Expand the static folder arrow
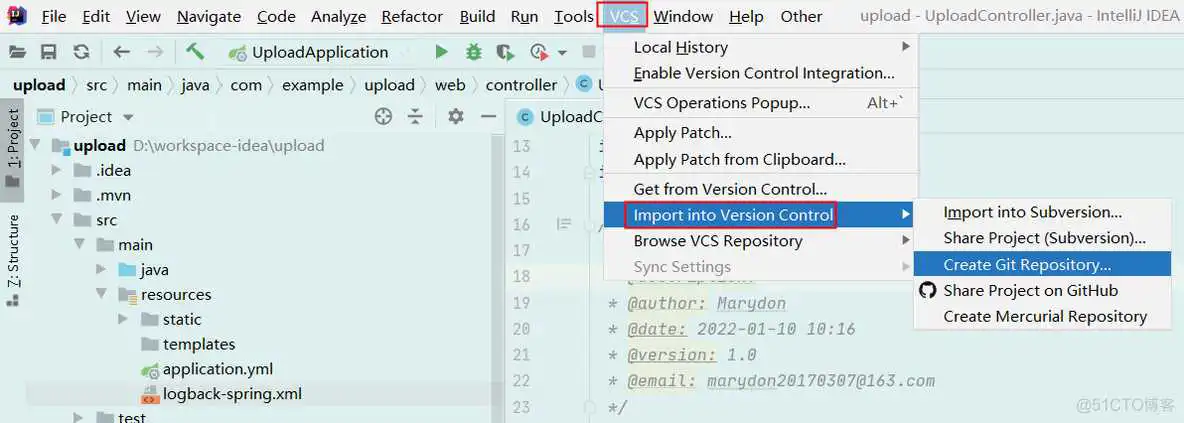The height and width of the screenshot is (423, 1184). [123, 320]
